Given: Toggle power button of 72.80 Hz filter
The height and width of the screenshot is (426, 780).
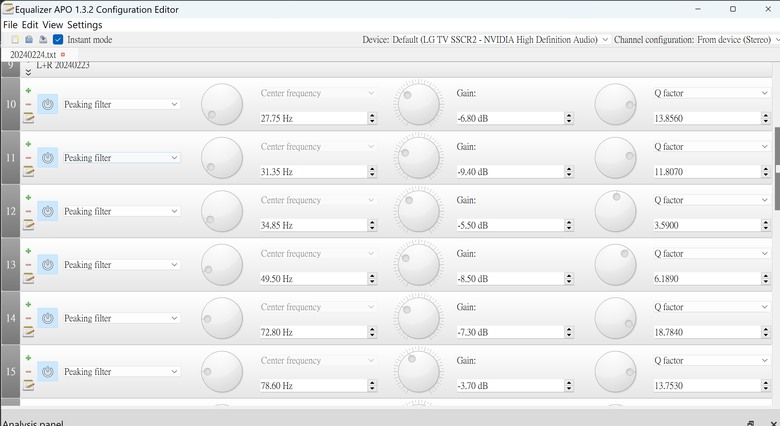Looking at the screenshot, I should tap(48, 318).
